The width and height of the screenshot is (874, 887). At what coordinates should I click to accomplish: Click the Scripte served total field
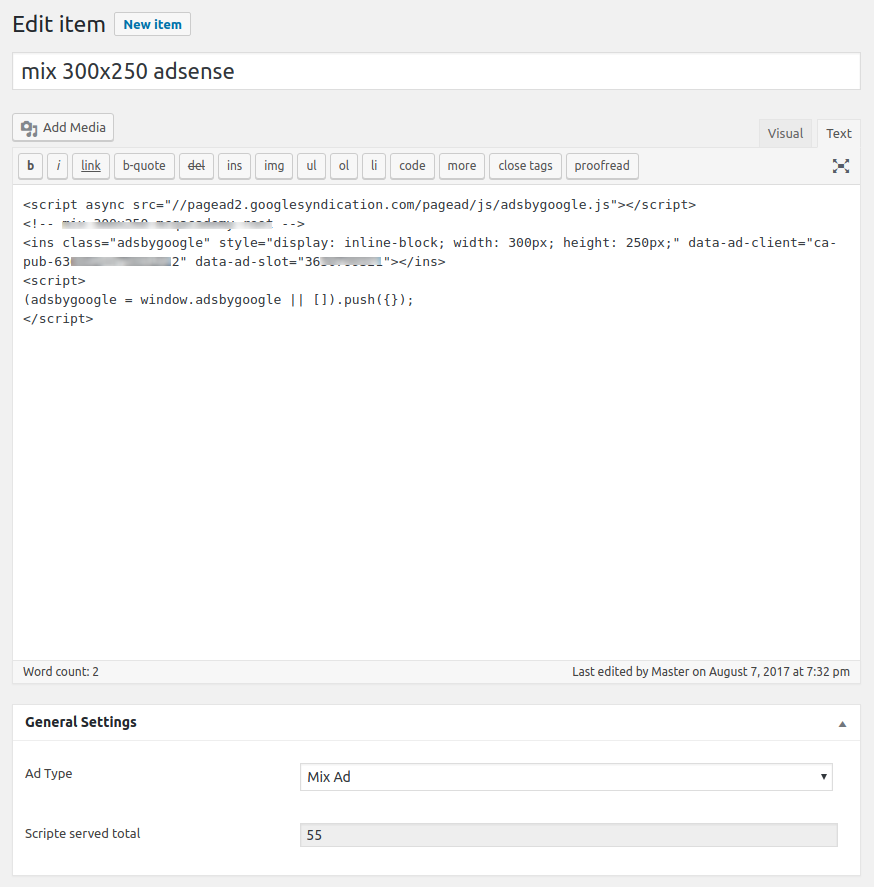pyautogui.click(x=569, y=835)
